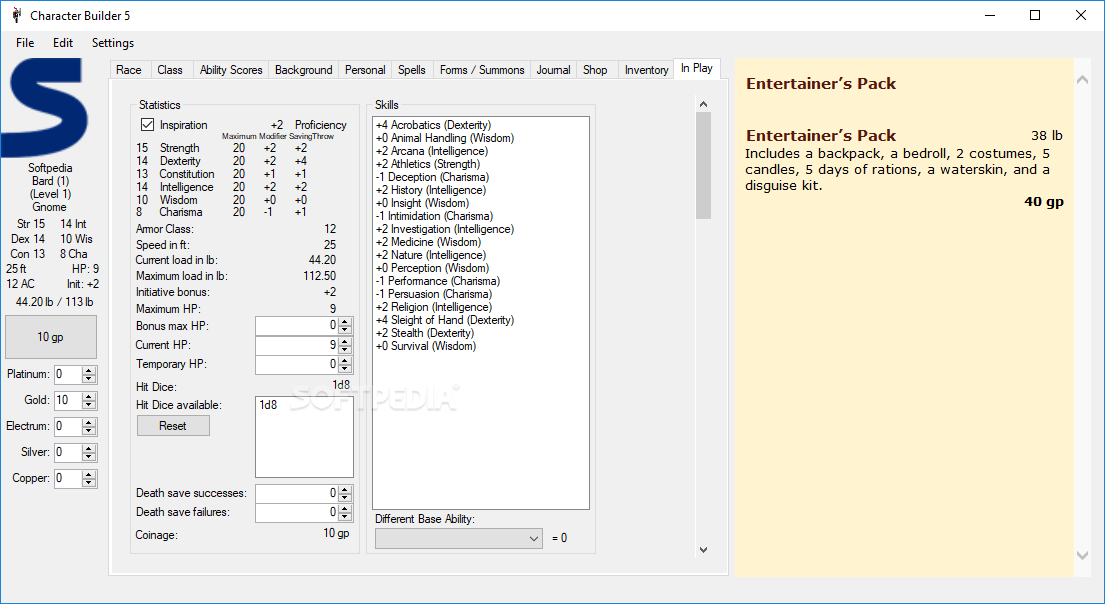Select the Stealth (Dexterity) skill
This screenshot has height=604, width=1105.
tap(425, 333)
